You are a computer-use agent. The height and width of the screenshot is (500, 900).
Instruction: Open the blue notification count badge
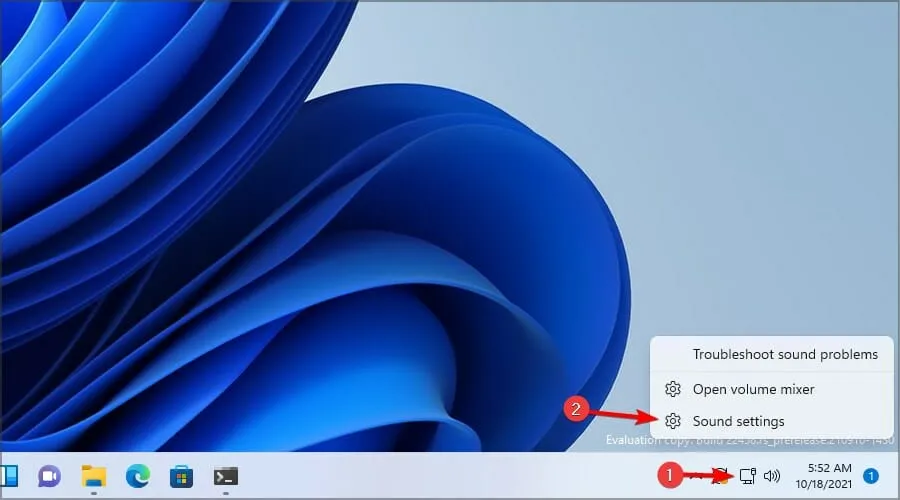(x=871, y=476)
